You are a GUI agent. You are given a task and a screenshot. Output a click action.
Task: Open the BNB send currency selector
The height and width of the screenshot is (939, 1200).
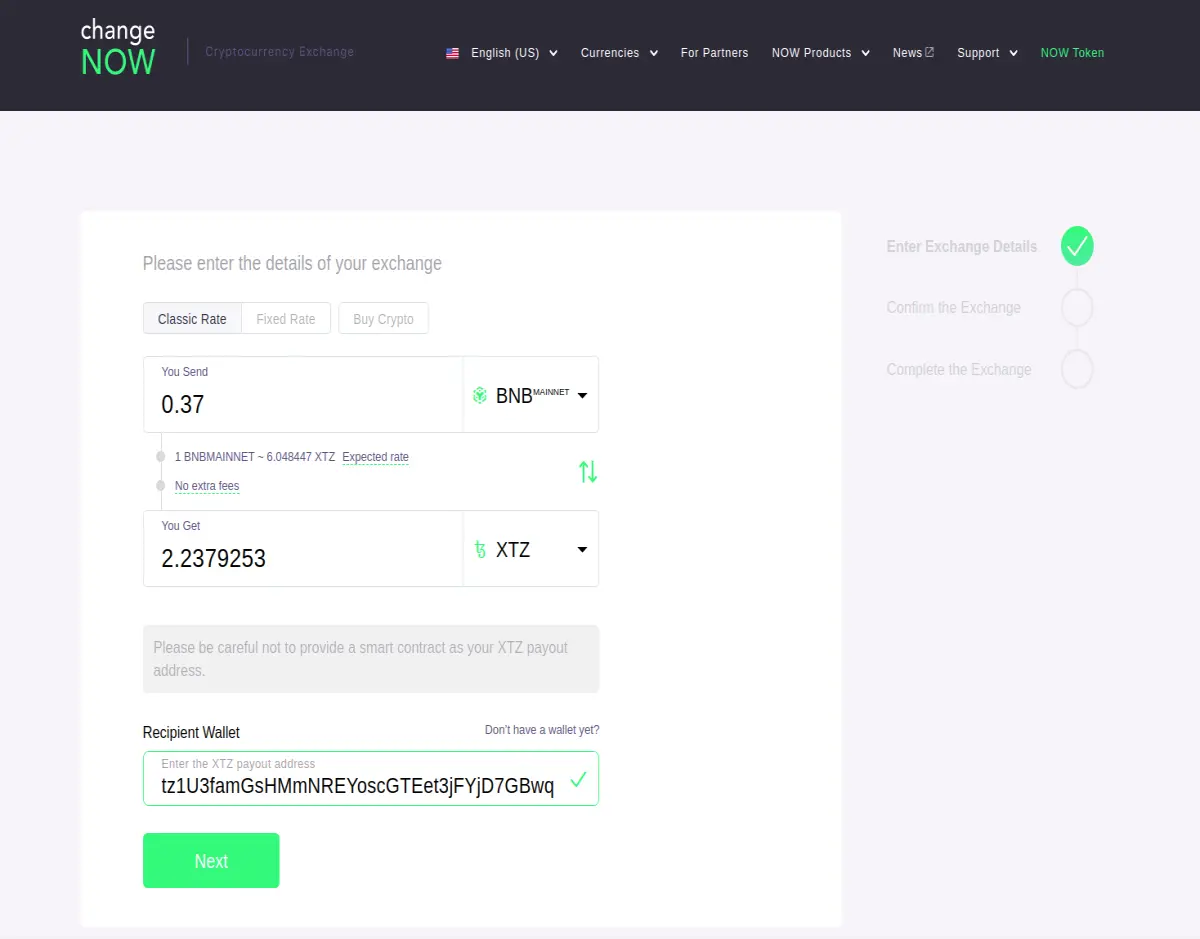[531, 395]
